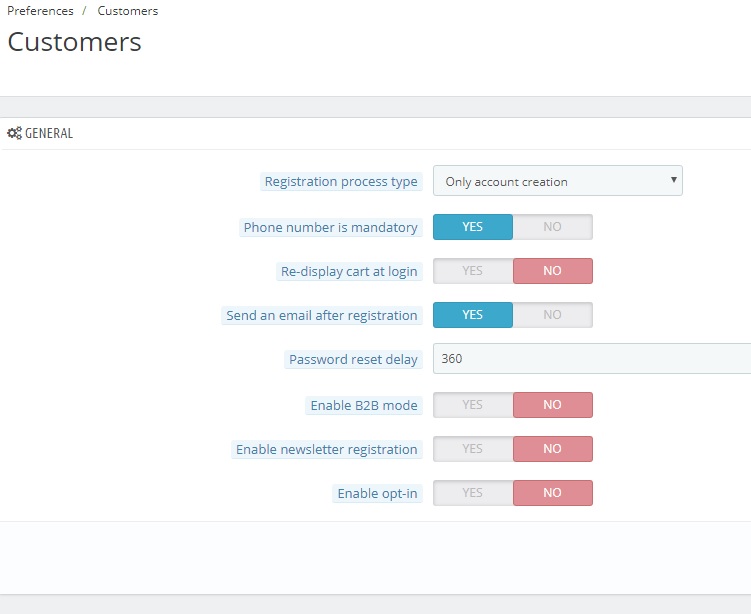Screen dimensions: 751x614
Task: Select No for newsletter registration
Action: tap(552, 449)
